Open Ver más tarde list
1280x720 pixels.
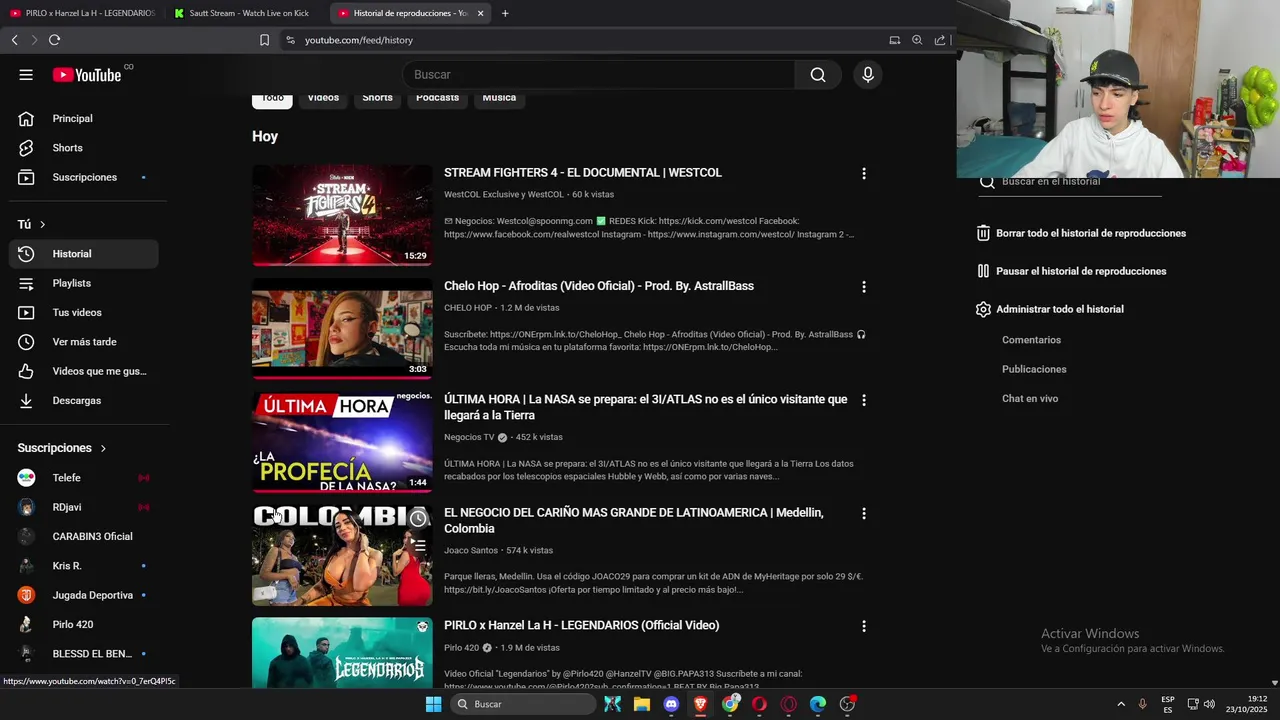click(84, 342)
